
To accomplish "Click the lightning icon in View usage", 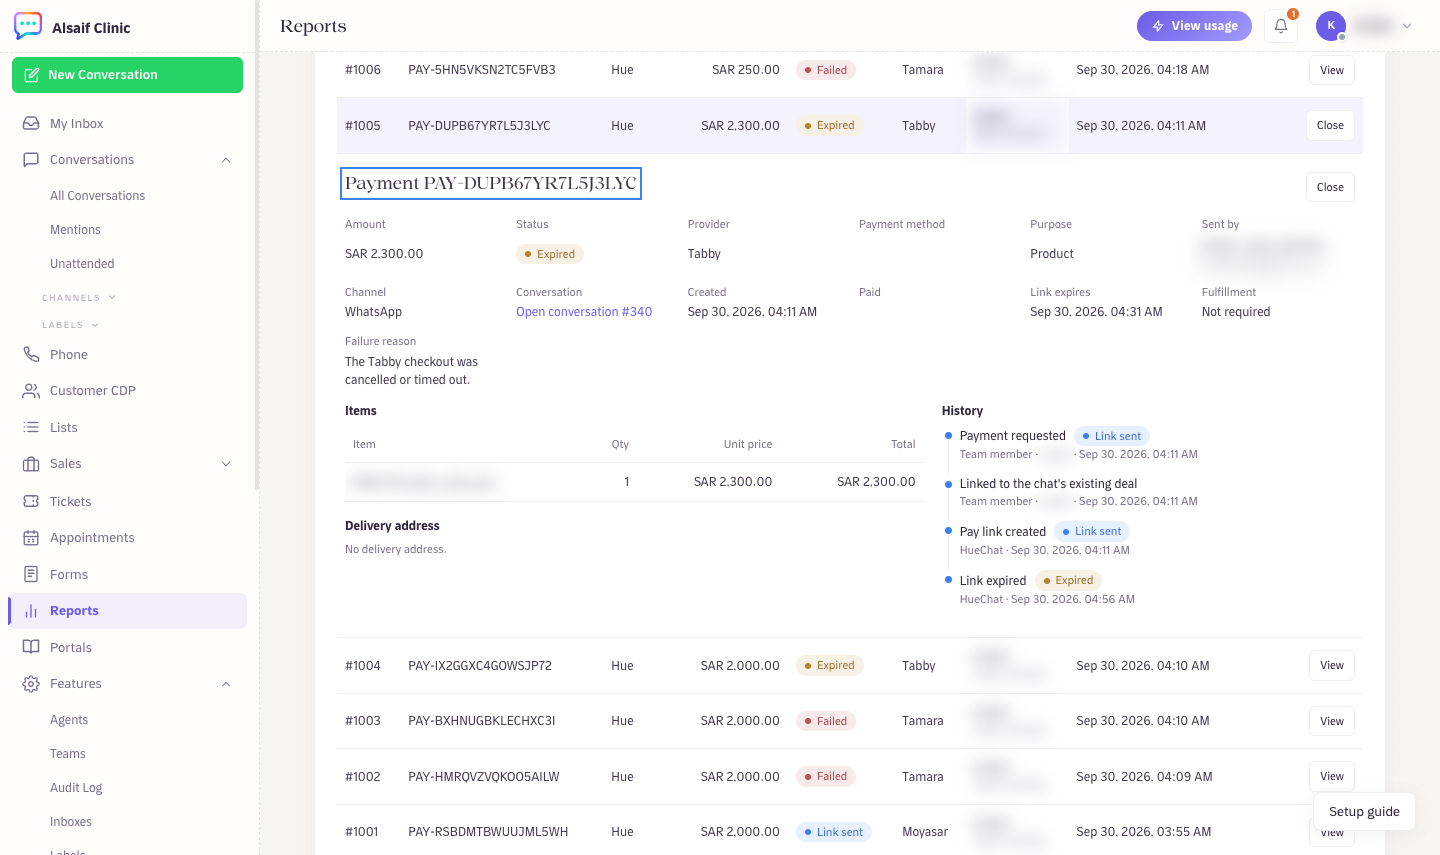I will pyautogui.click(x=1158, y=26).
